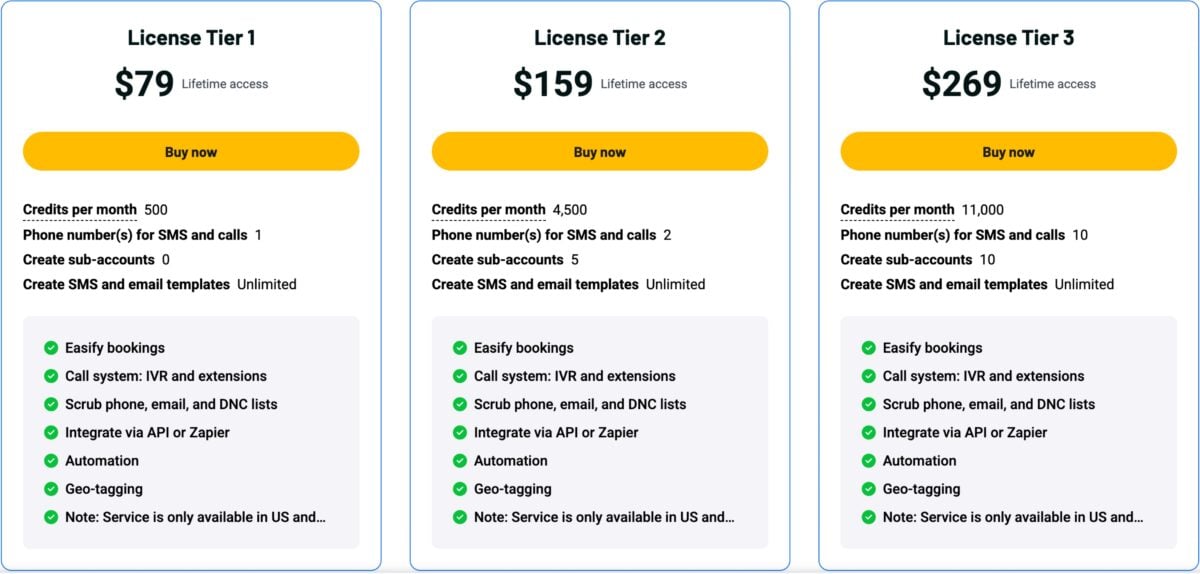This screenshot has width=1200, height=574.
Task: Click Buy now for License Tier 1
Action: coord(191,152)
